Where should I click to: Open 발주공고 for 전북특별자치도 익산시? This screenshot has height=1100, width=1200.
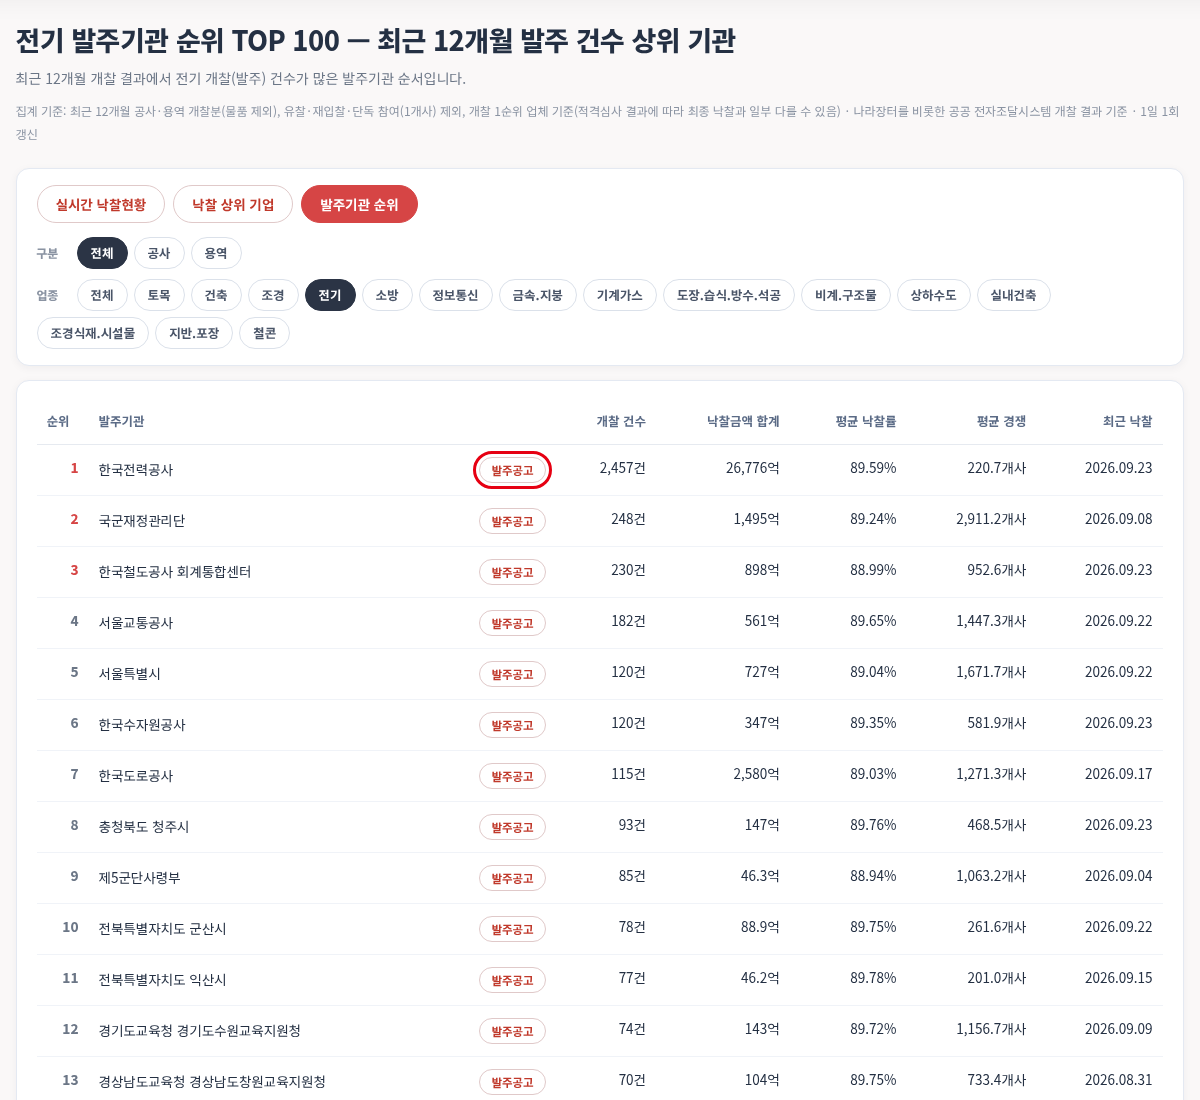click(512, 980)
